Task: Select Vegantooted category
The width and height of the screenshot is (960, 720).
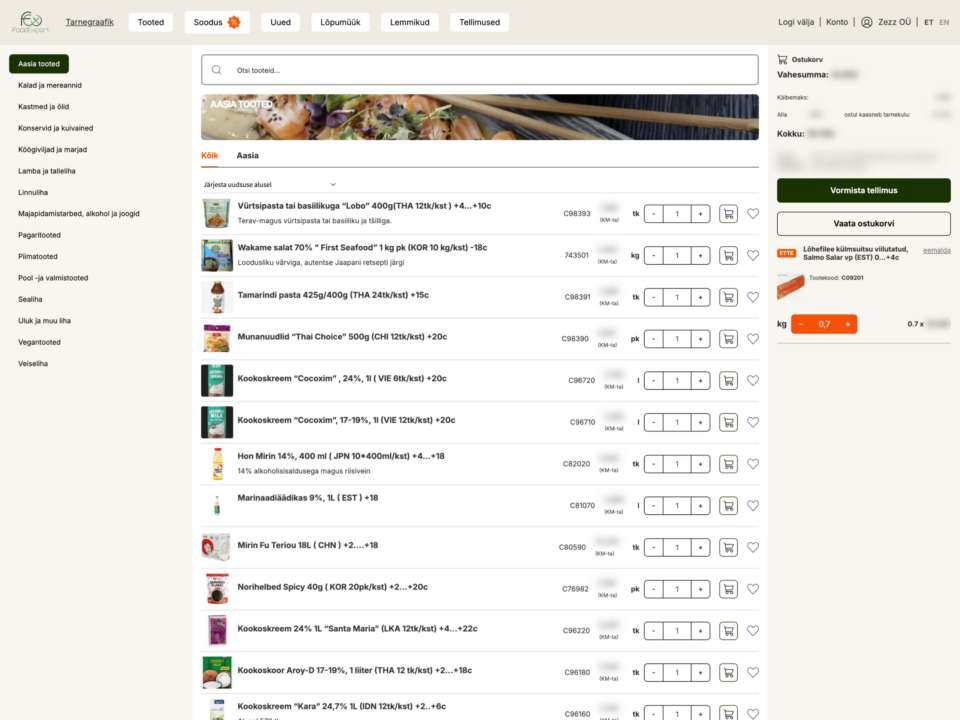Action: [39, 342]
